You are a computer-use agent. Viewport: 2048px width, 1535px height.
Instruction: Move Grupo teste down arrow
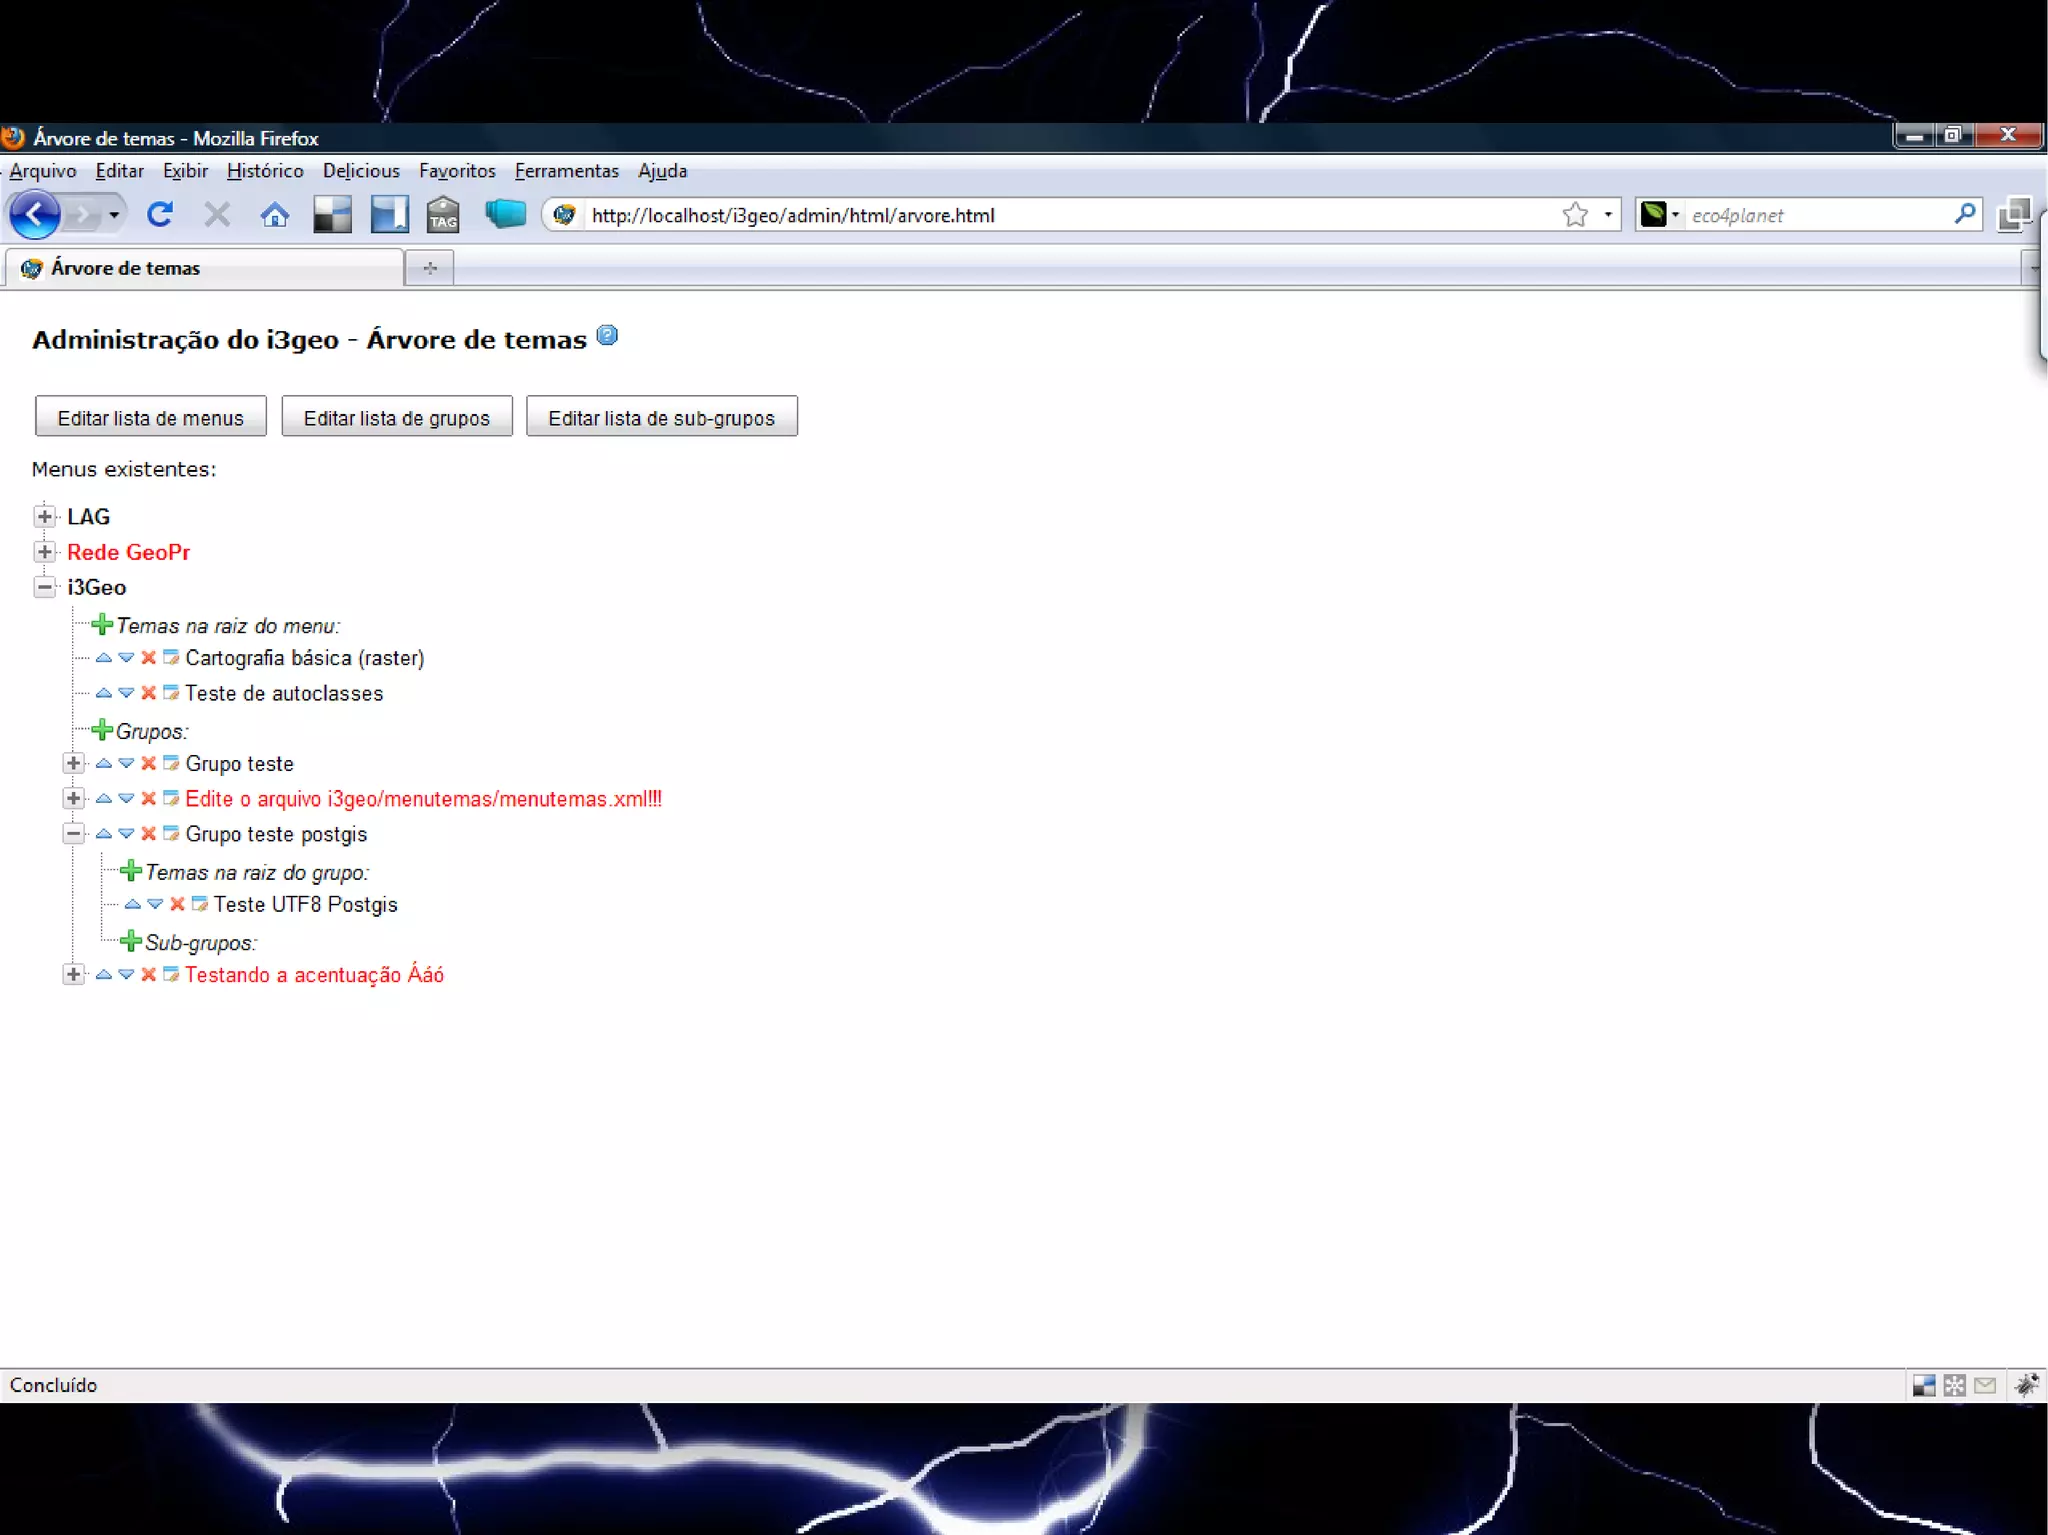[x=126, y=763]
